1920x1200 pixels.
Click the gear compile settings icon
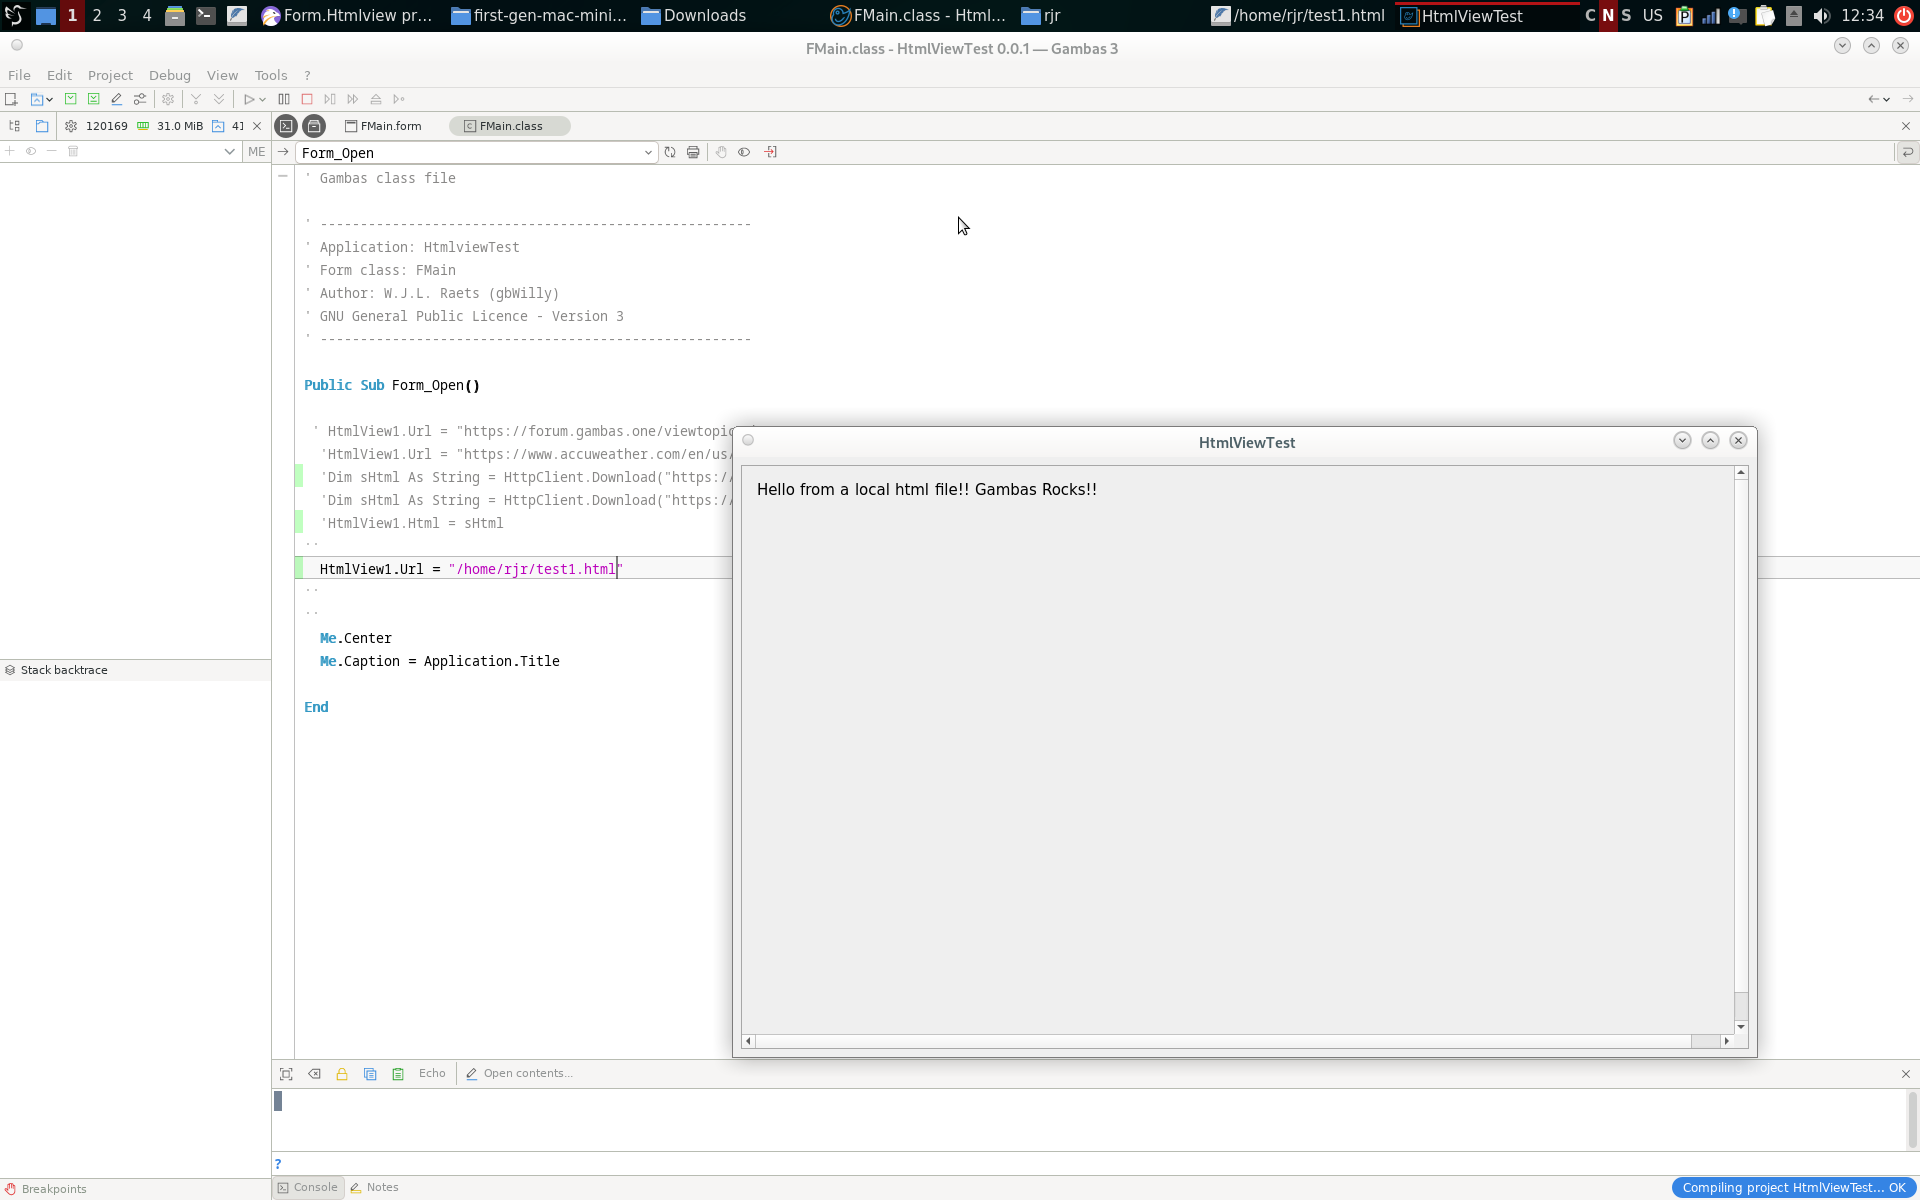[x=168, y=99]
